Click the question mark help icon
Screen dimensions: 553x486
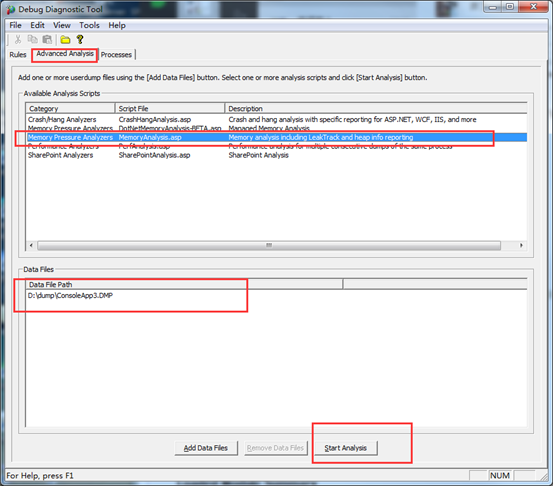pyautogui.click(x=80, y=40)
